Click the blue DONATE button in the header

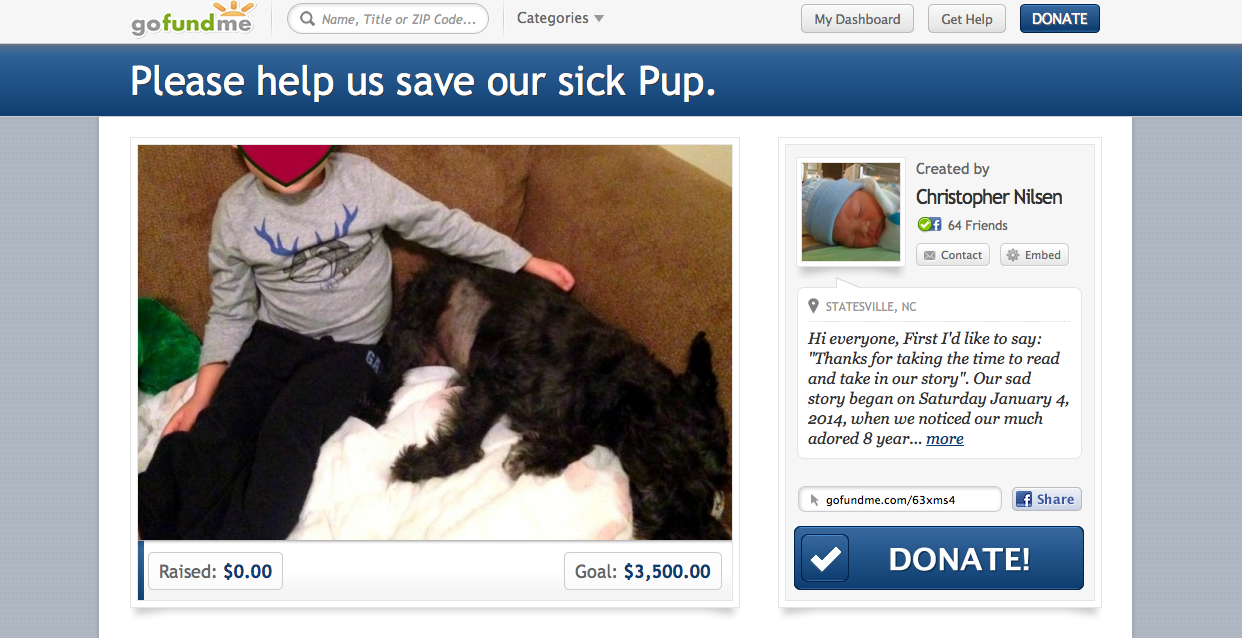pos(1060,19)
